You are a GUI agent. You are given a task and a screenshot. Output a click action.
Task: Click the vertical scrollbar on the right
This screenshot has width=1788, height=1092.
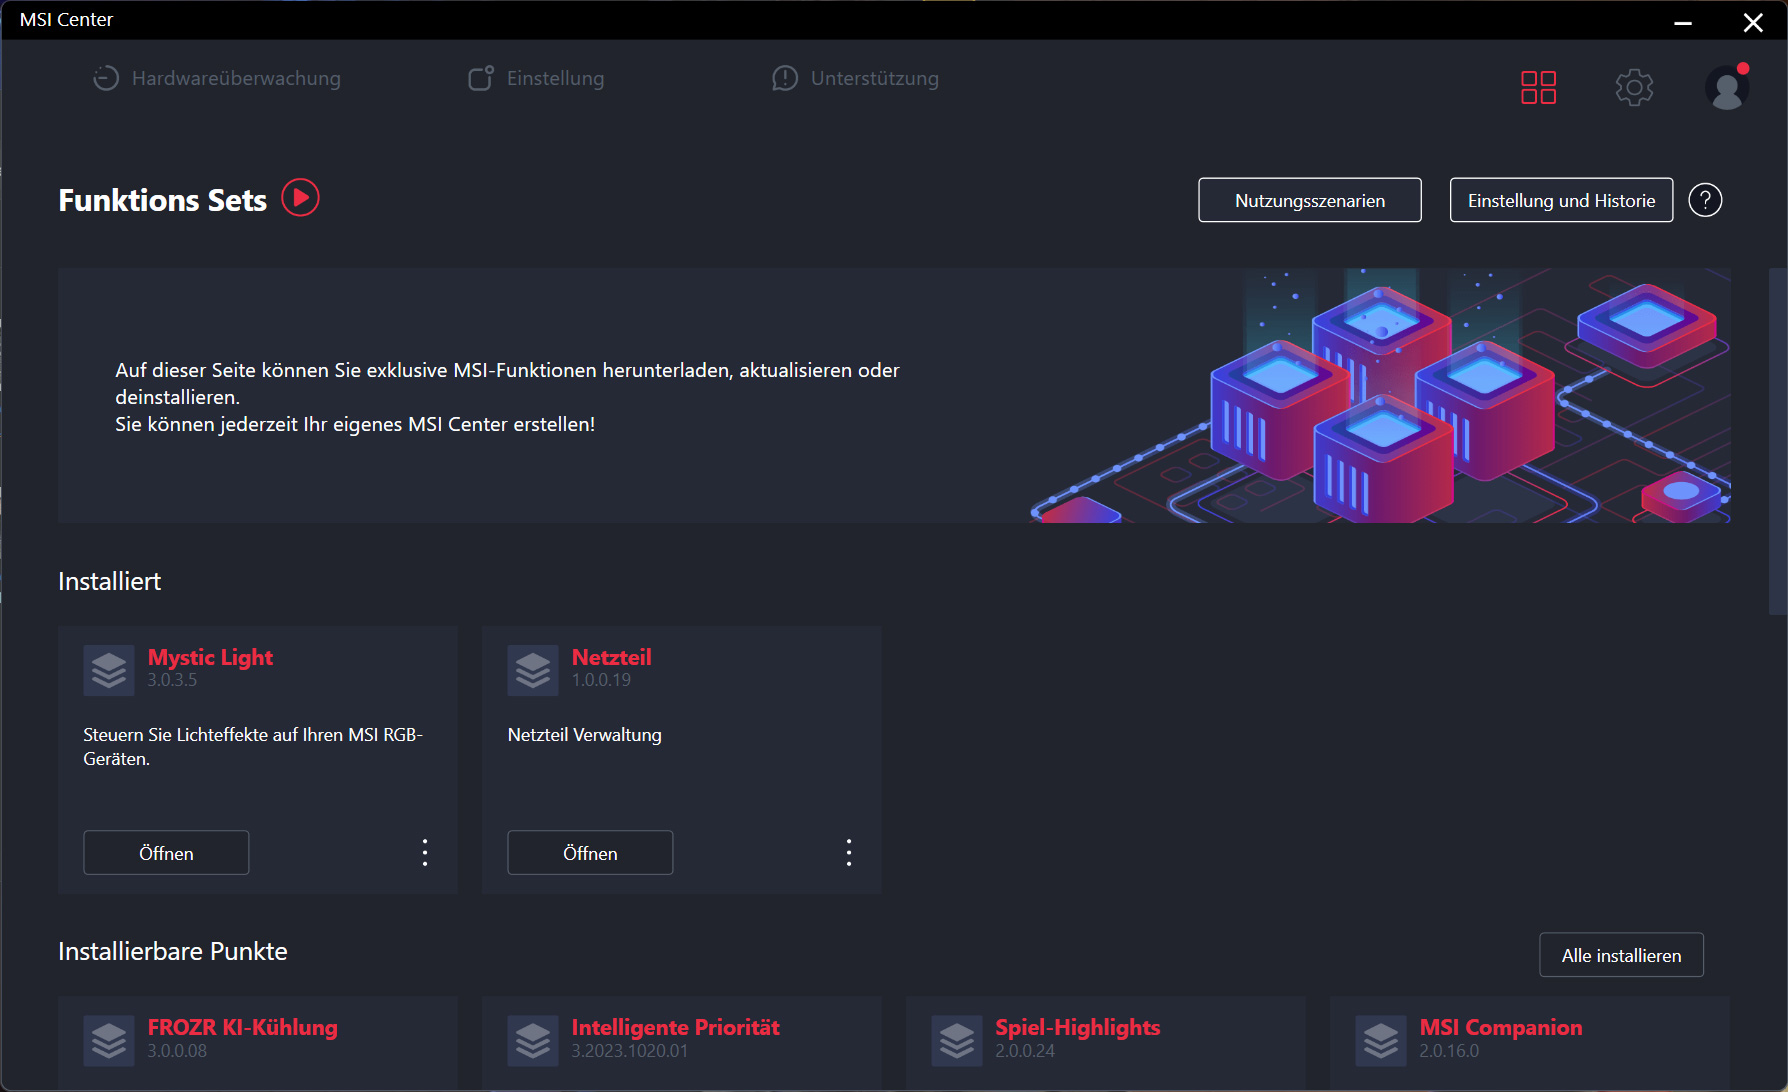(1778, 440)
